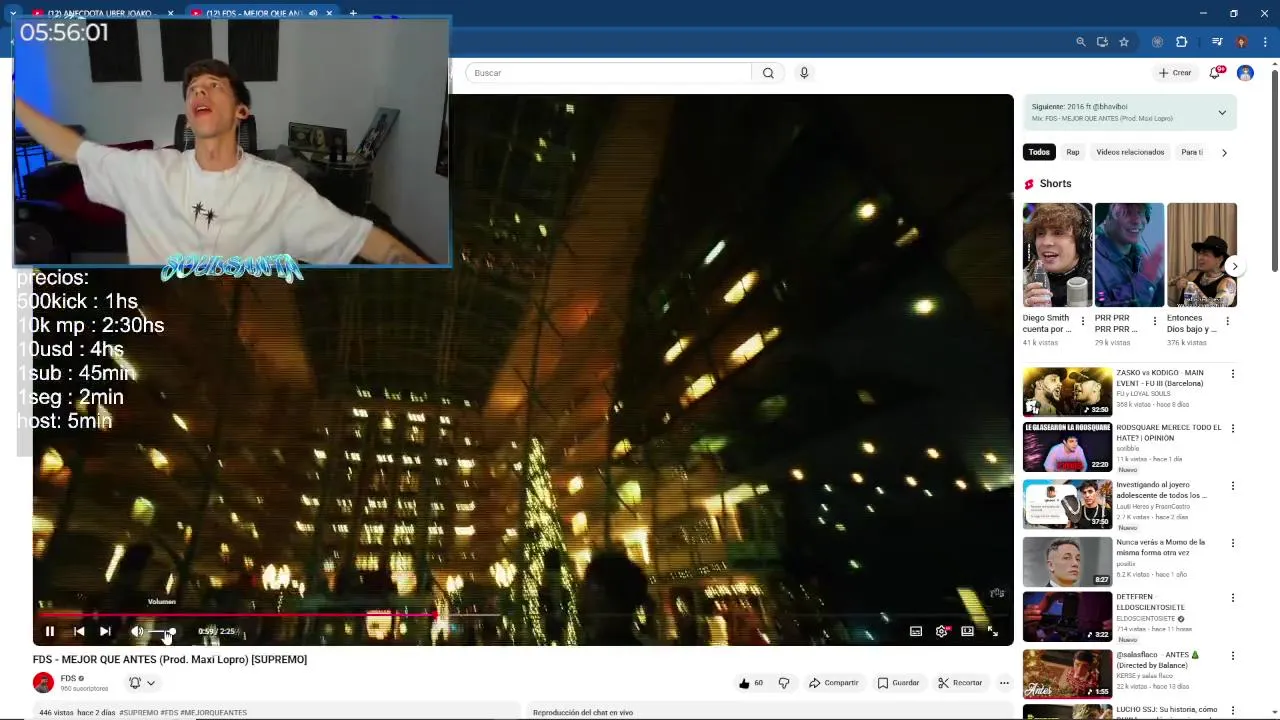Image resolution: width=1280 pixels, height=720 pixels.
Task: Click the Crear button
Action: pyautogui.click(x=1175, y=73)
